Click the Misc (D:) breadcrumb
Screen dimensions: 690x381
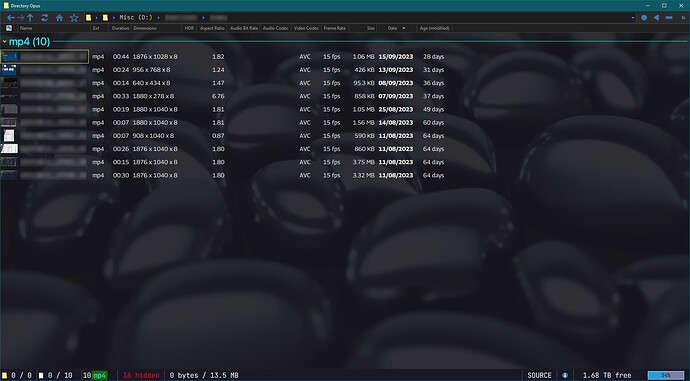(136, 18)
